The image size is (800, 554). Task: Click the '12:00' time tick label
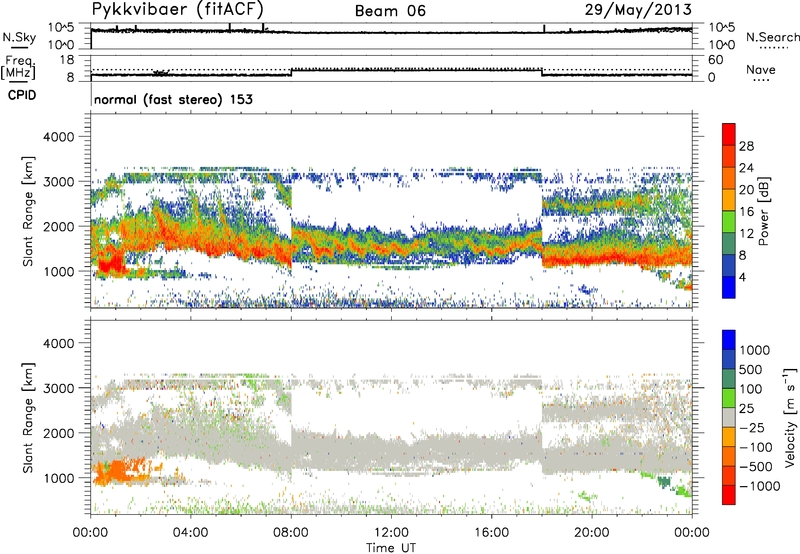[x=391, y=533]
